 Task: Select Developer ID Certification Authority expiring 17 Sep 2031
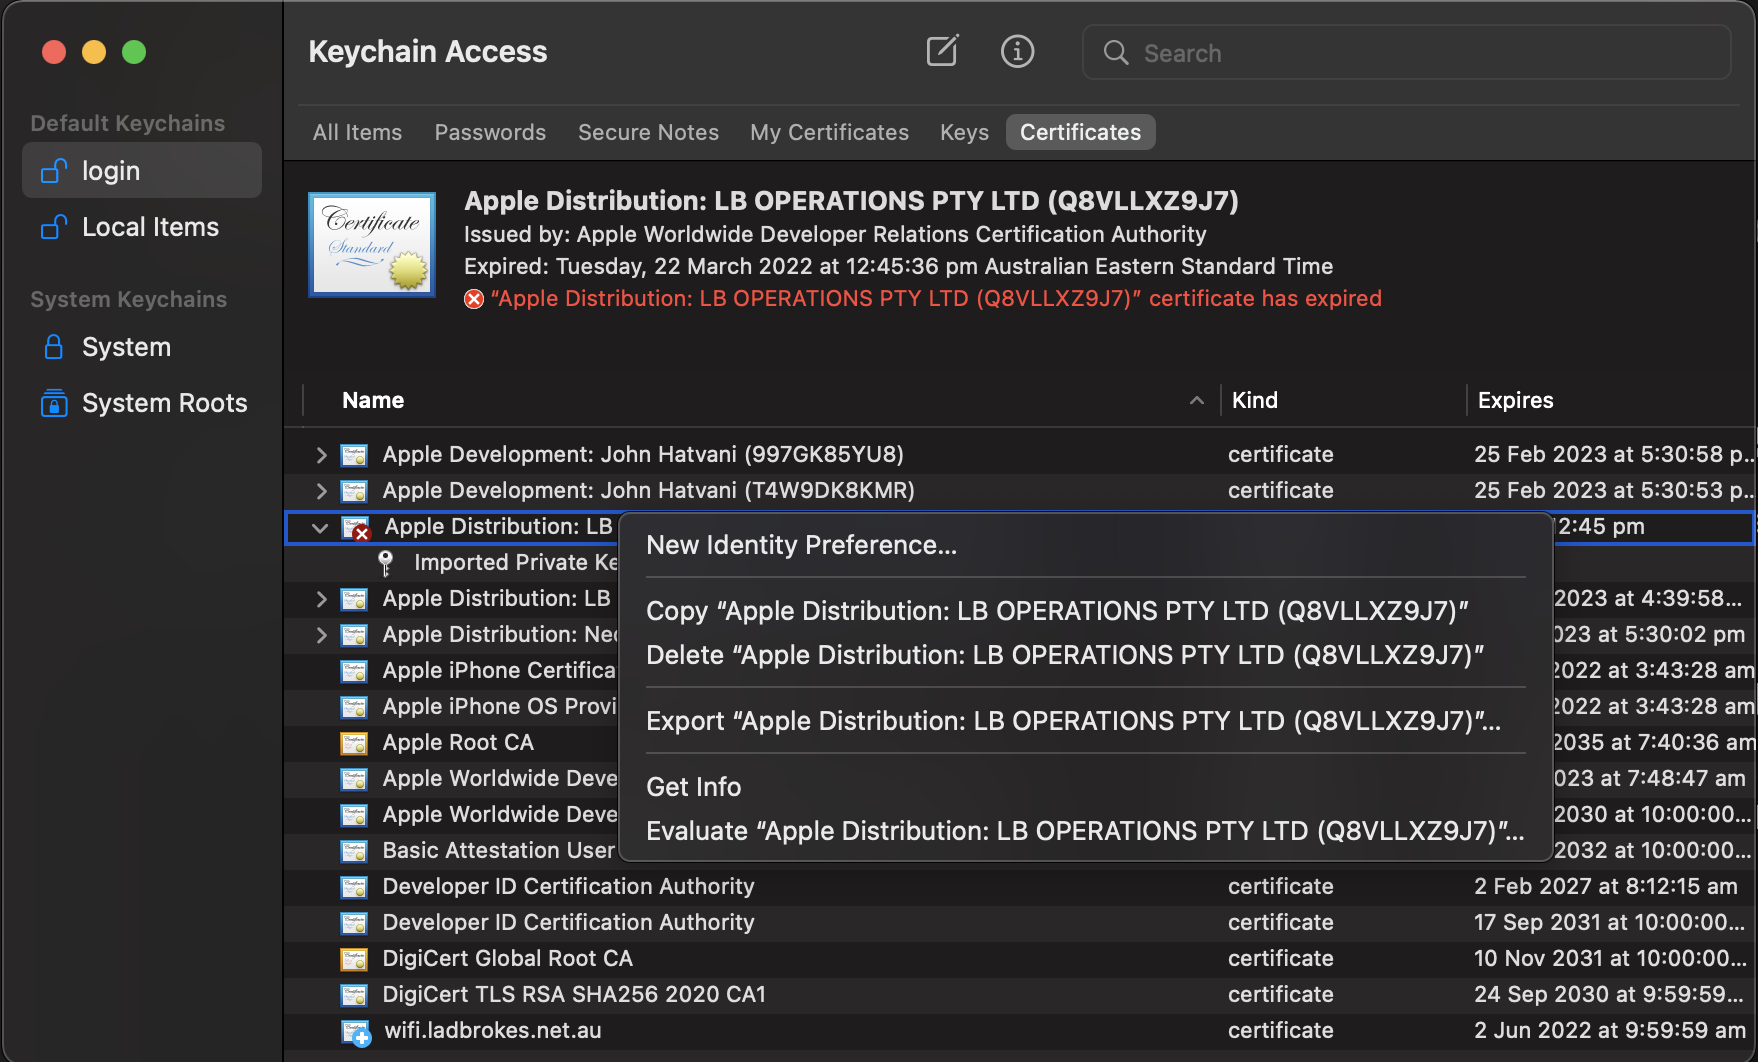[x=1020, y=923]
